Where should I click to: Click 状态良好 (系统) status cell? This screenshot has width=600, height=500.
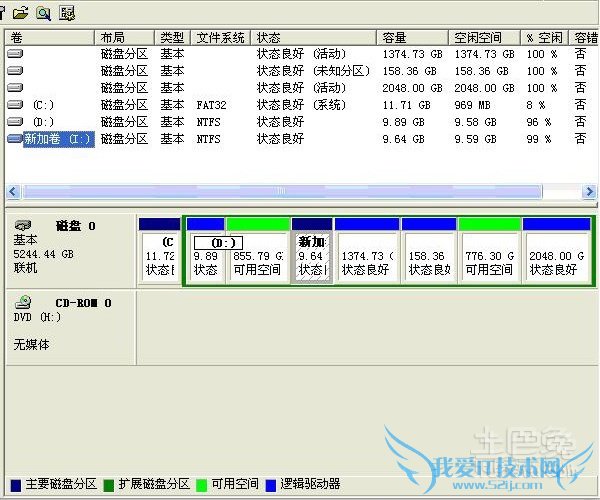coord(301,105)
